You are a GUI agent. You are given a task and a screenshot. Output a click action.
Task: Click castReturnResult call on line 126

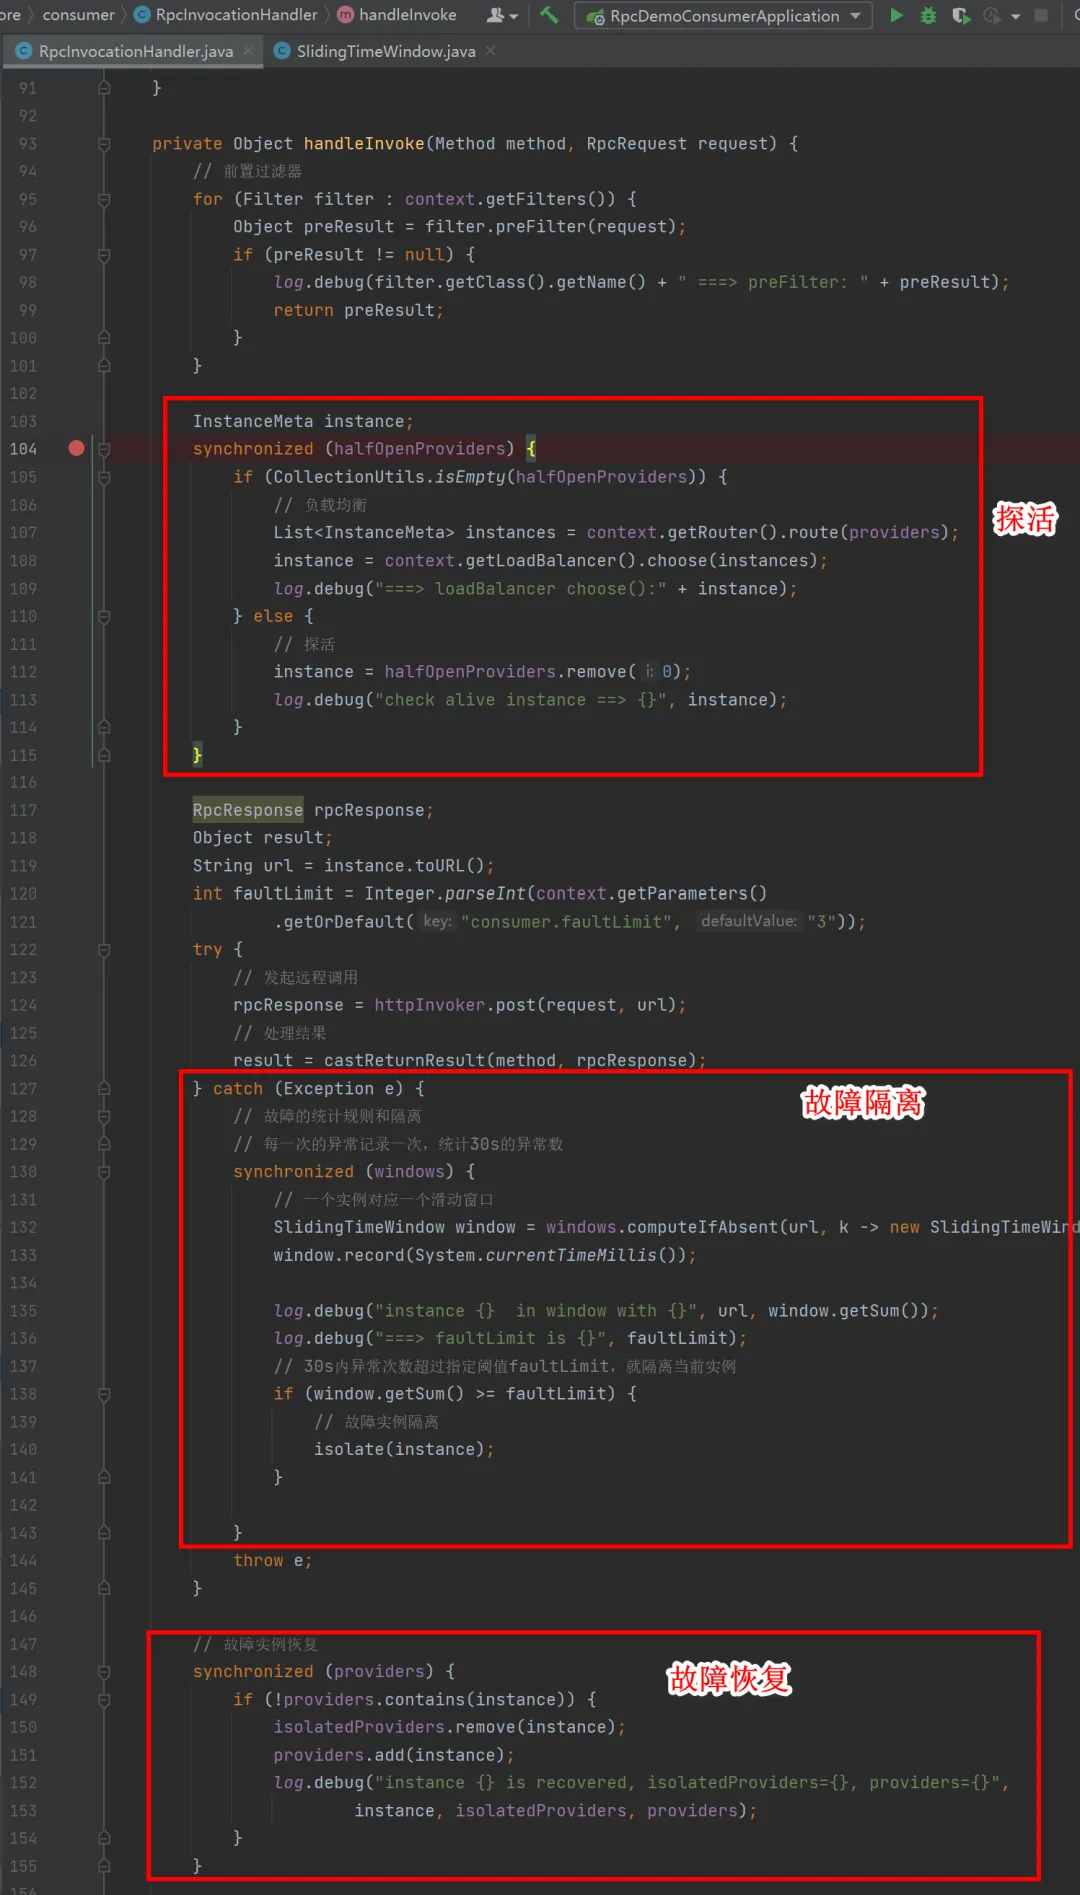510,1060
